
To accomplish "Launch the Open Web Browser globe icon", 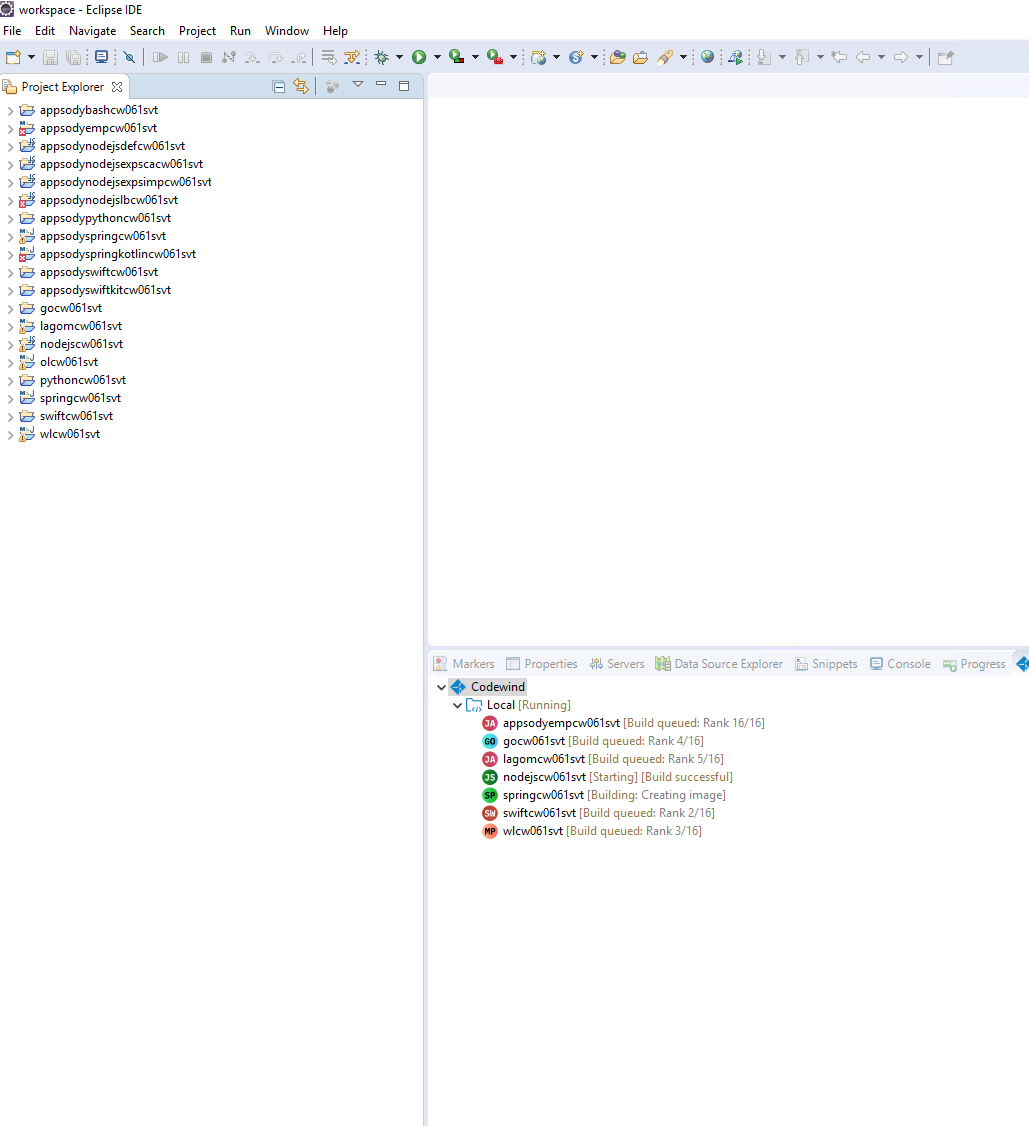I will click(707, 57).
